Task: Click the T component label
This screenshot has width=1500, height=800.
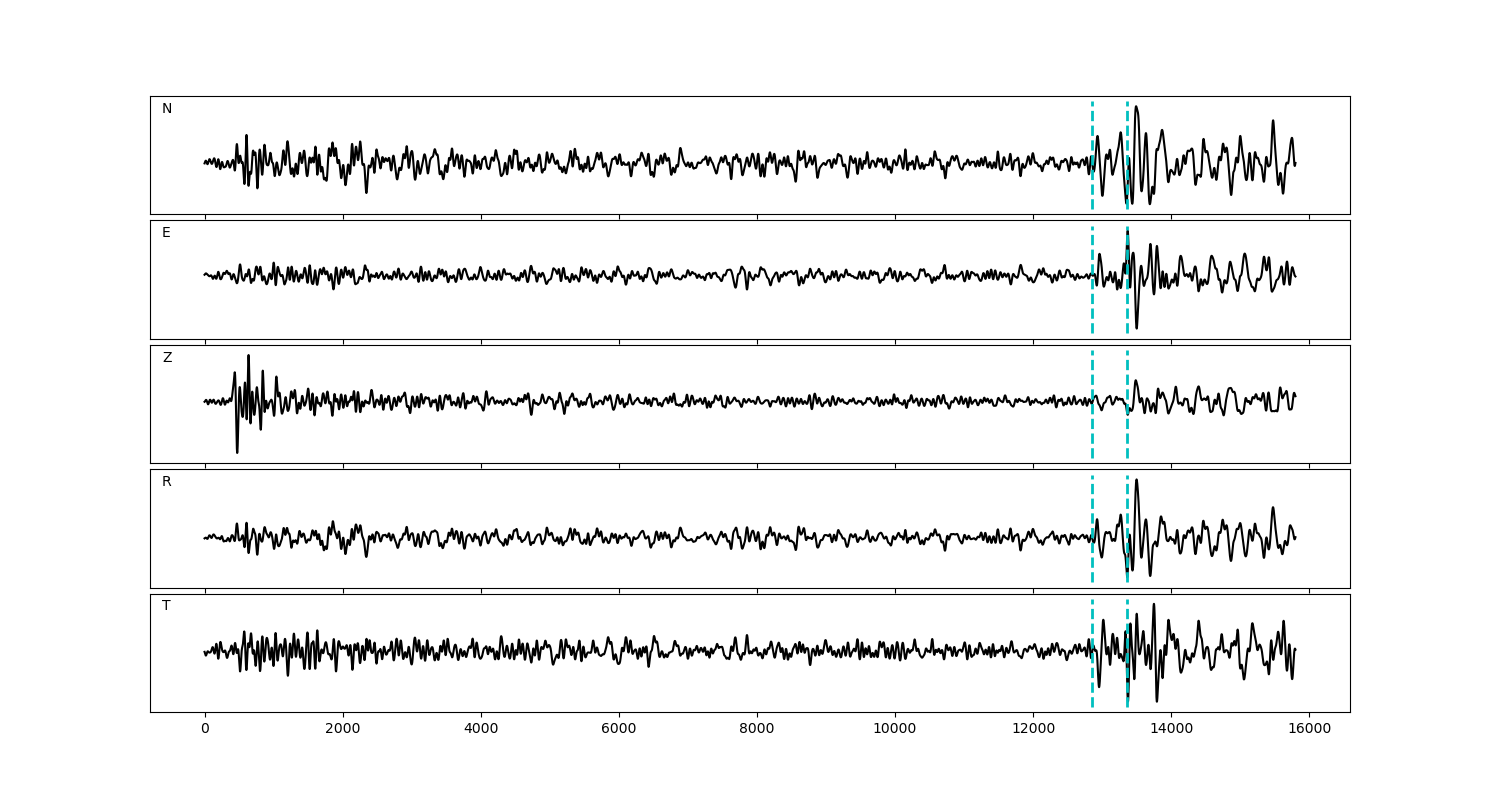Action: click(x=166, y=606)
